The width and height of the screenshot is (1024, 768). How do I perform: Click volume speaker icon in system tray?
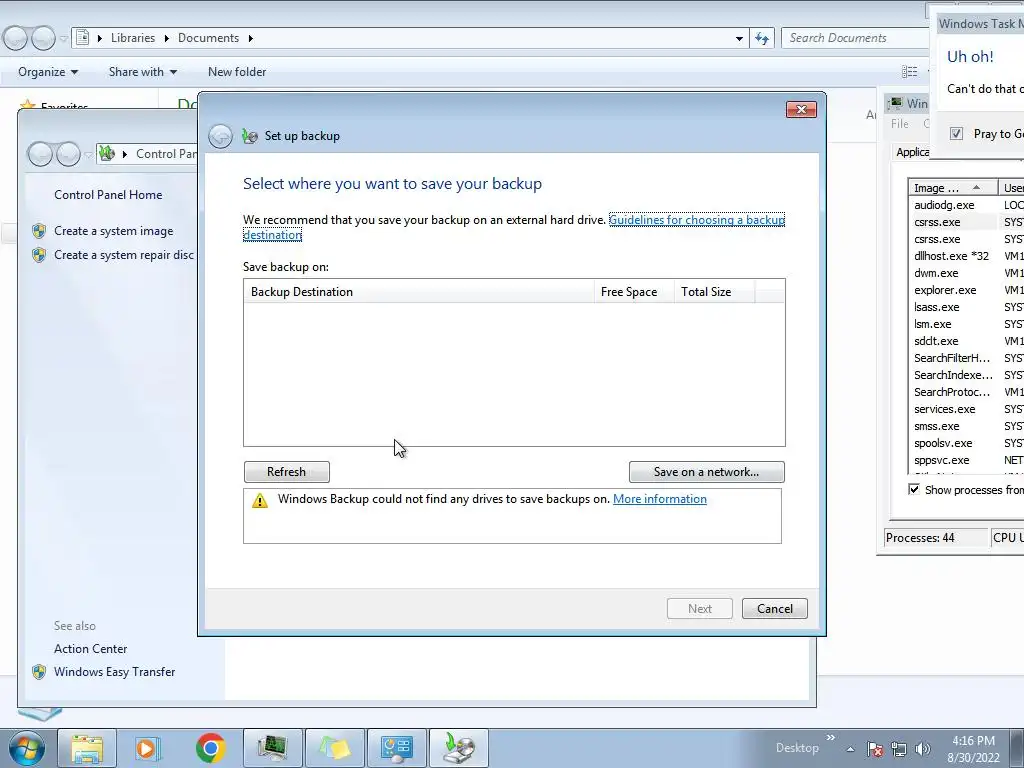point(923,749)
